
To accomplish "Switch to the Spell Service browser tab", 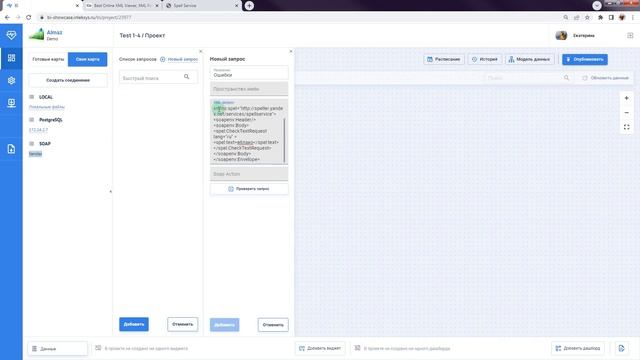I will tap(202, 6).
